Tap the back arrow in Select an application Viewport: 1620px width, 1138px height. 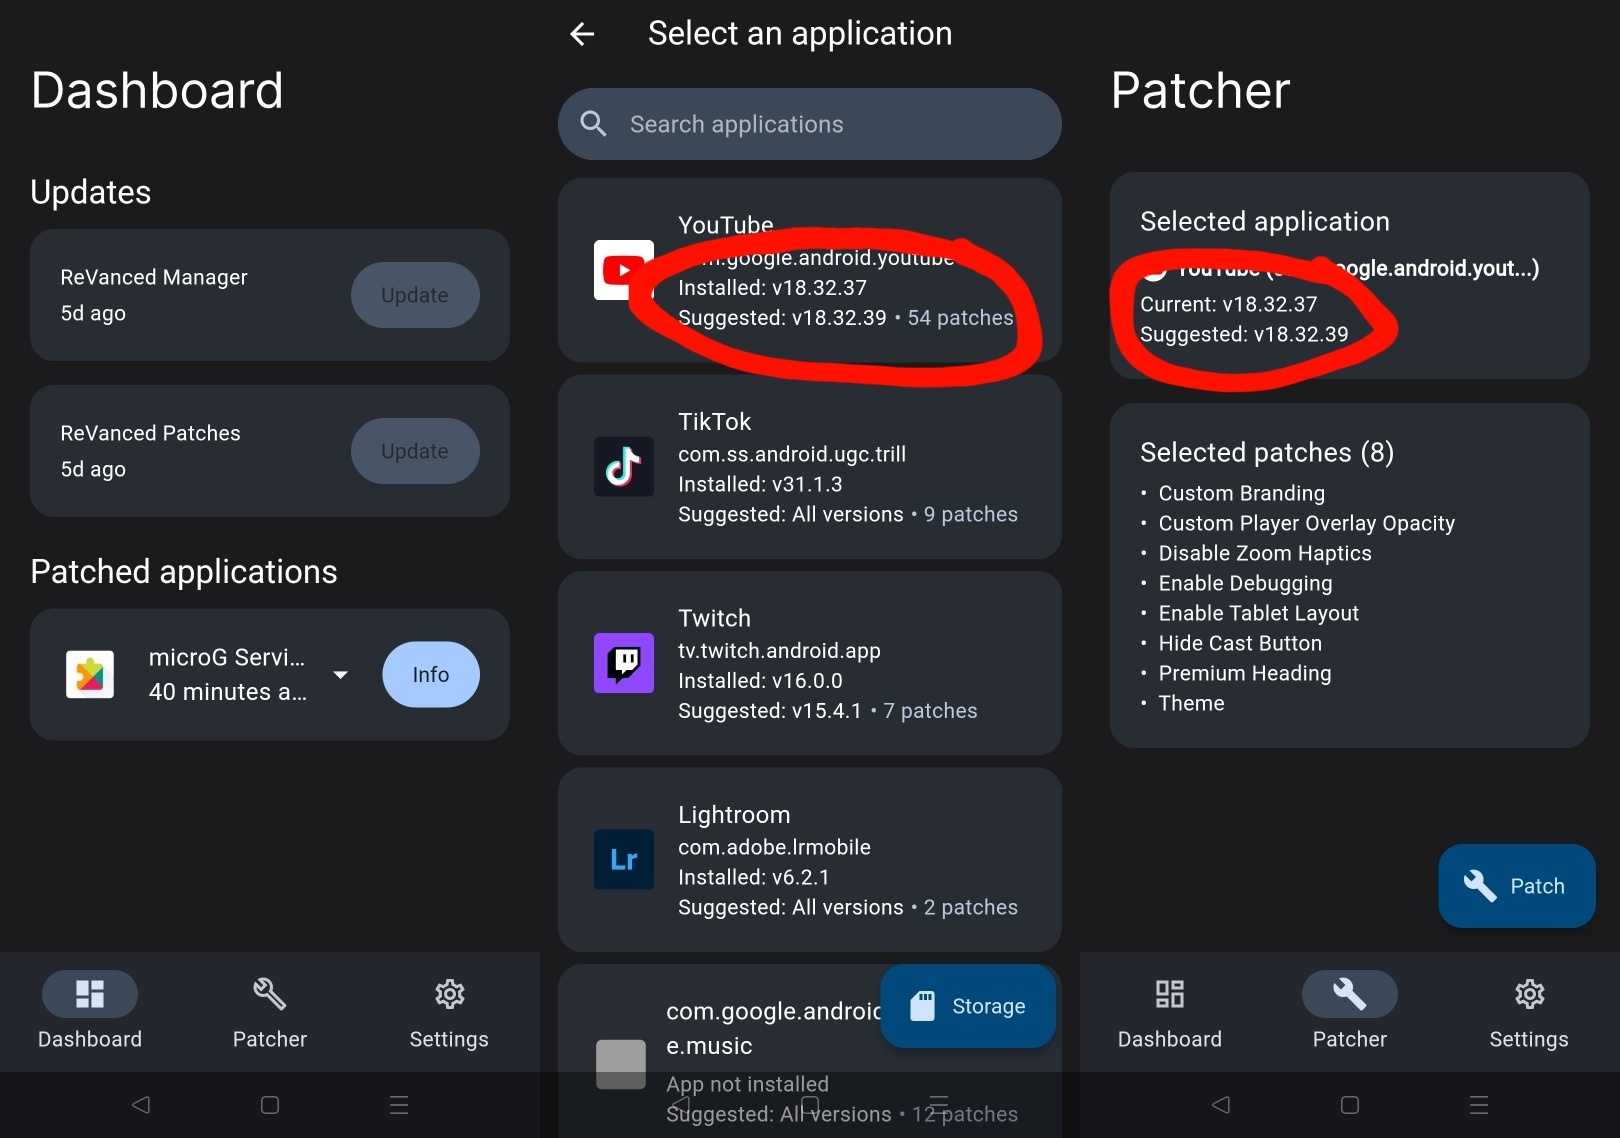582,34
